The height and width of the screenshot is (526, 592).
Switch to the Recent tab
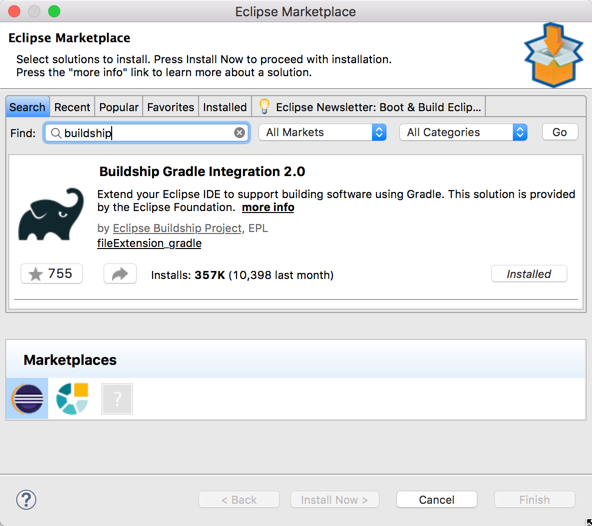[72, 107]
